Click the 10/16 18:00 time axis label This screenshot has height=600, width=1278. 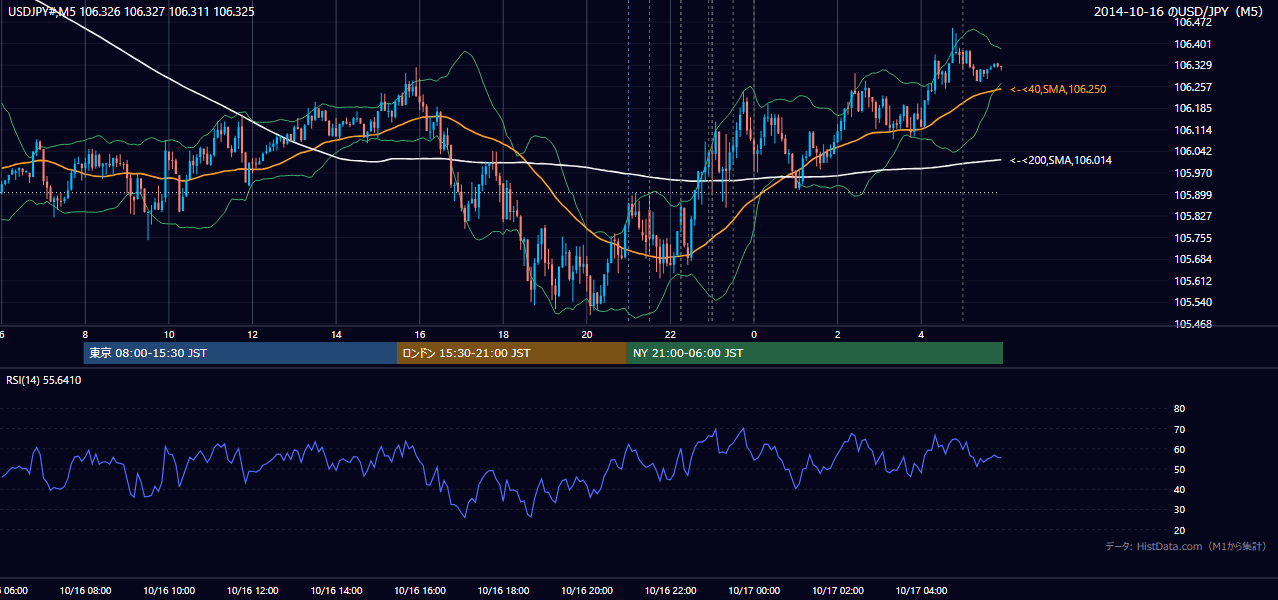(x=503, y=591)
